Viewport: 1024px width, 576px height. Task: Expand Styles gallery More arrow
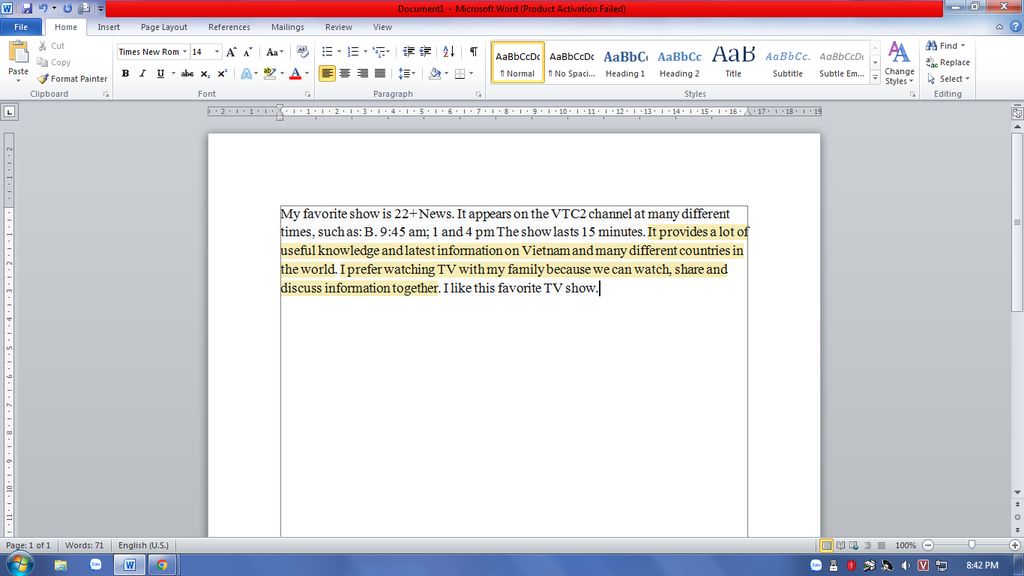[875, 78]
